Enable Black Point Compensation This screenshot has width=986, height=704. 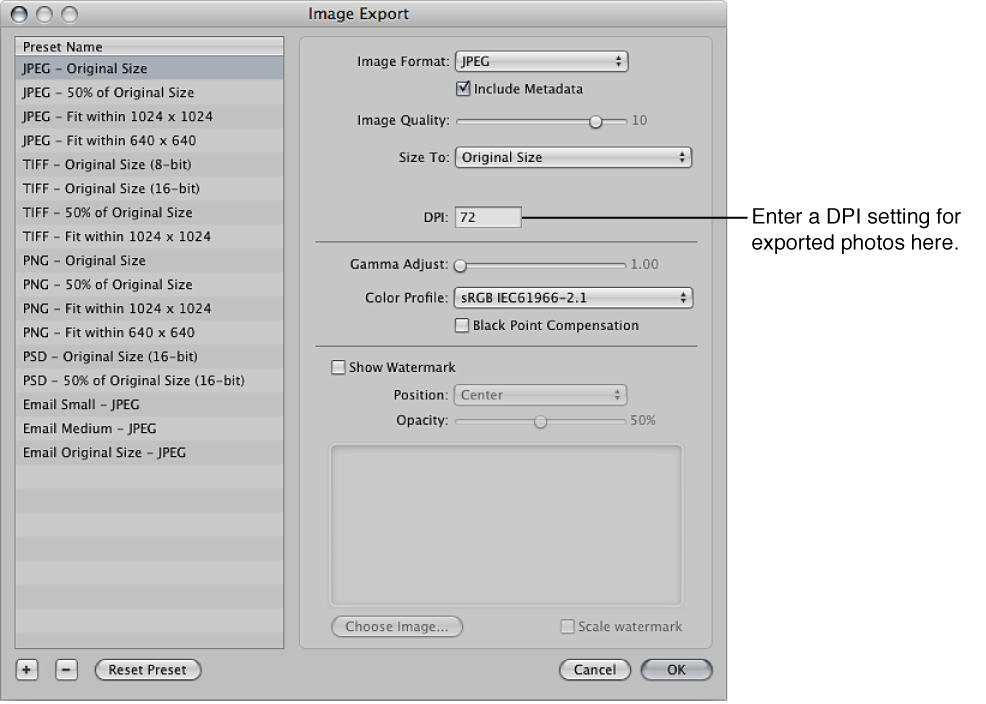click(x=462, y=325)
